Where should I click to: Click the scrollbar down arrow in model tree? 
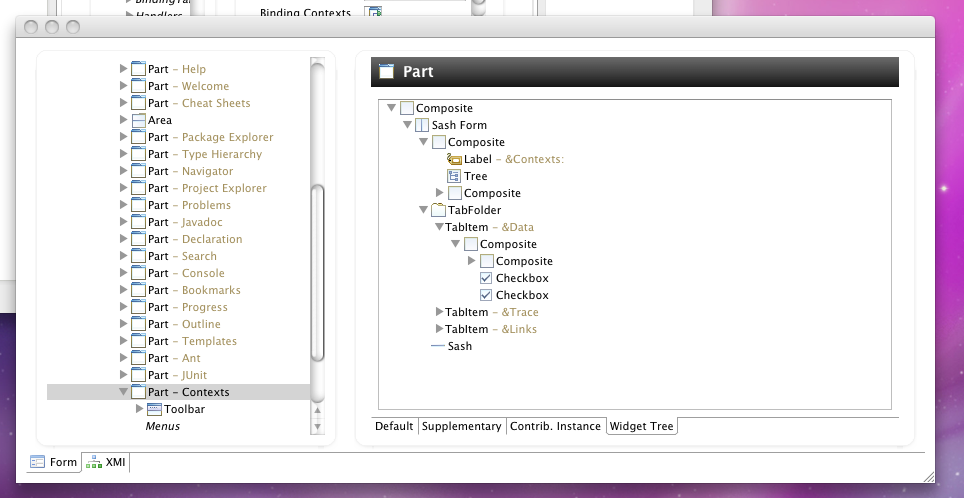click(x=317, y=425)
